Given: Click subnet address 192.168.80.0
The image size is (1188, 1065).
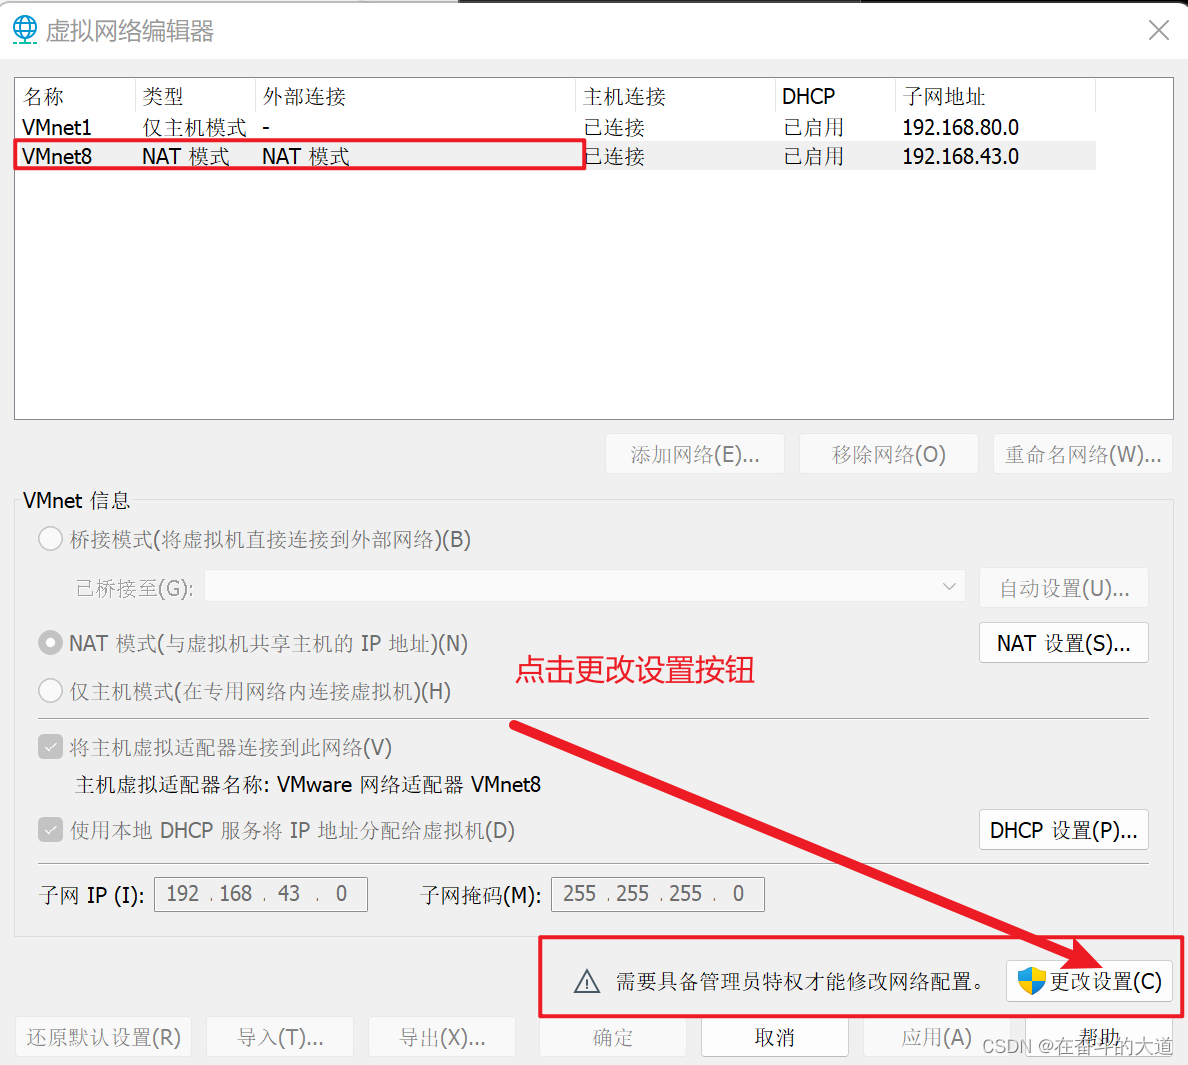Looking at the screenshot, I should (x=961, y=127).
